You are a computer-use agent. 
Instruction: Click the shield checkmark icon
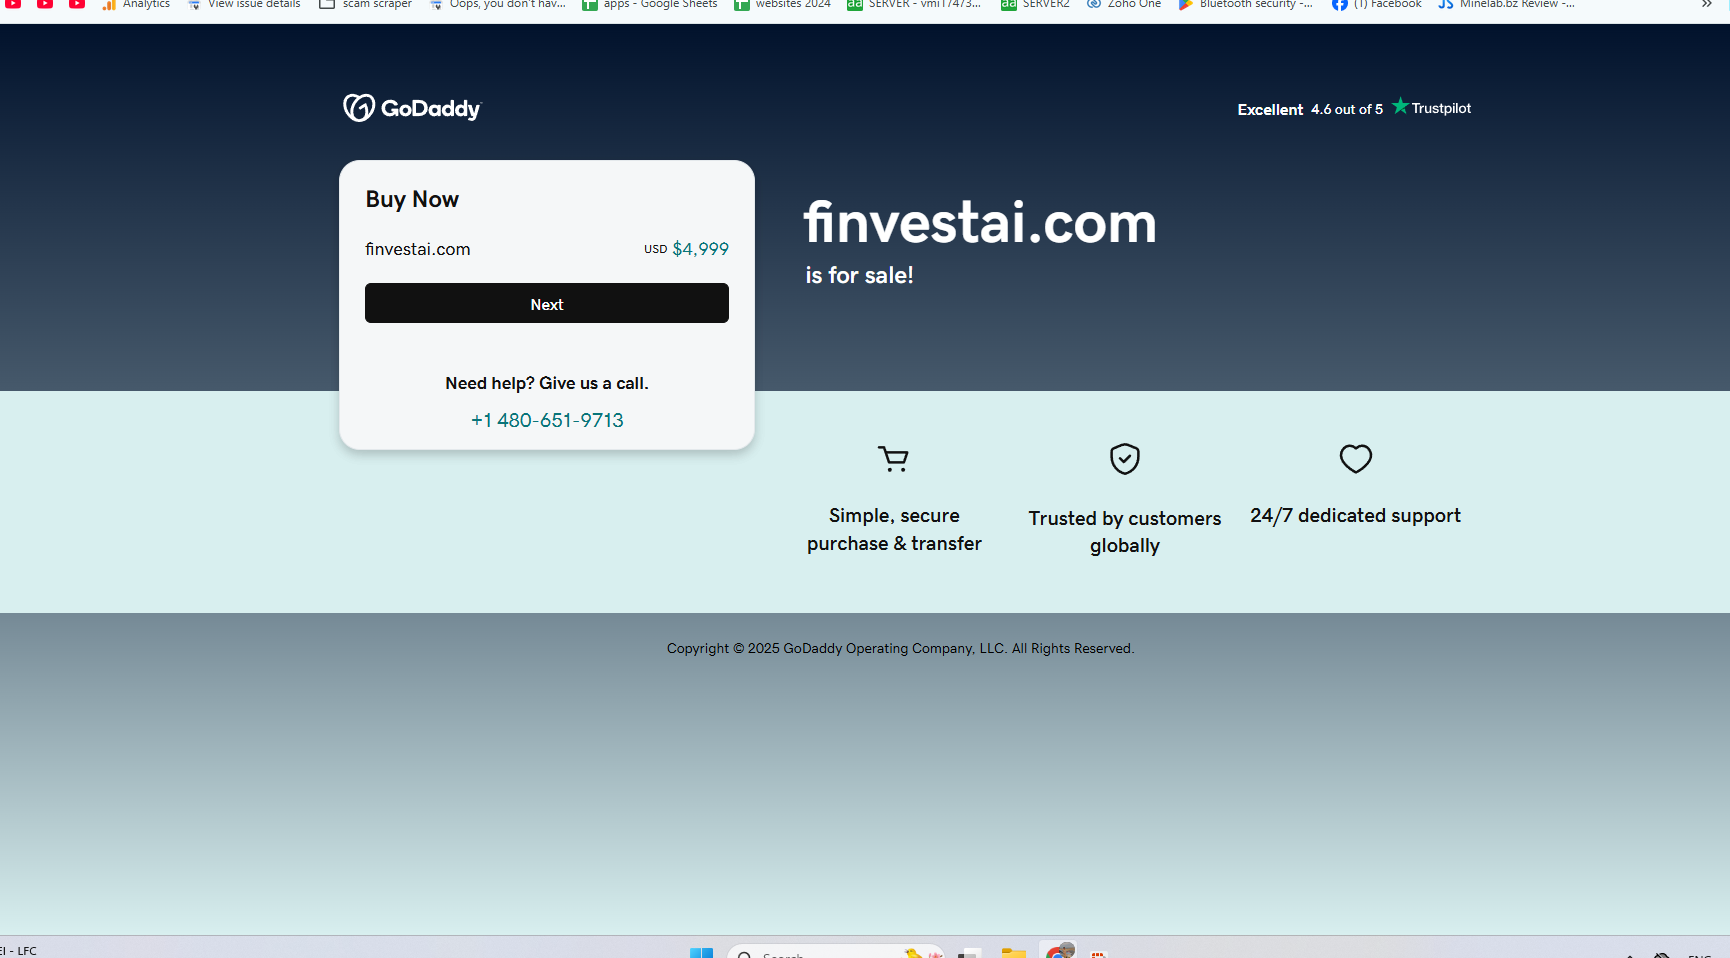coord(1125,459)
